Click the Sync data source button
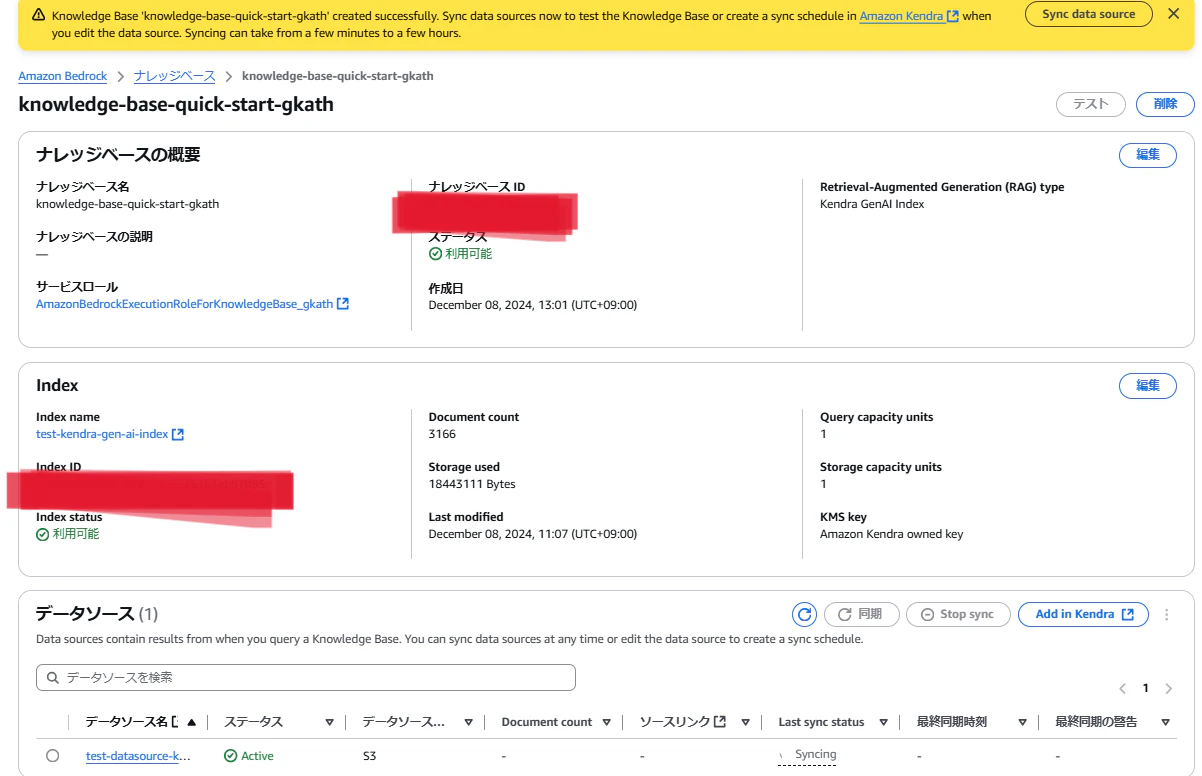 (1089, 14)
